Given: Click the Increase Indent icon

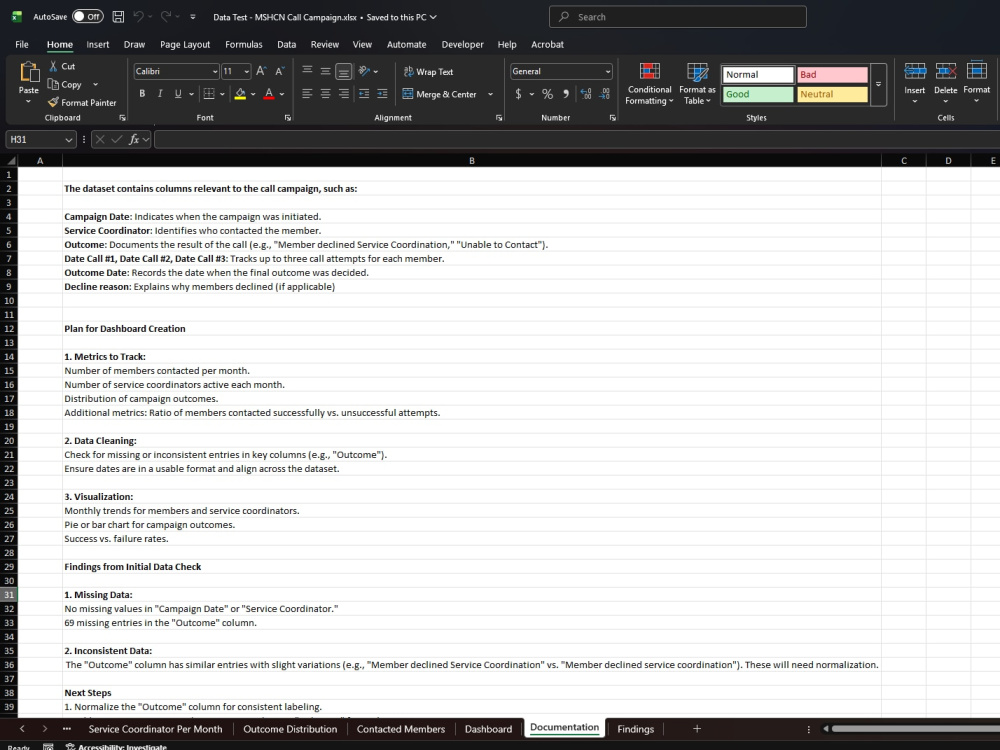Looking at the screenshot, I should coord(382,94).
